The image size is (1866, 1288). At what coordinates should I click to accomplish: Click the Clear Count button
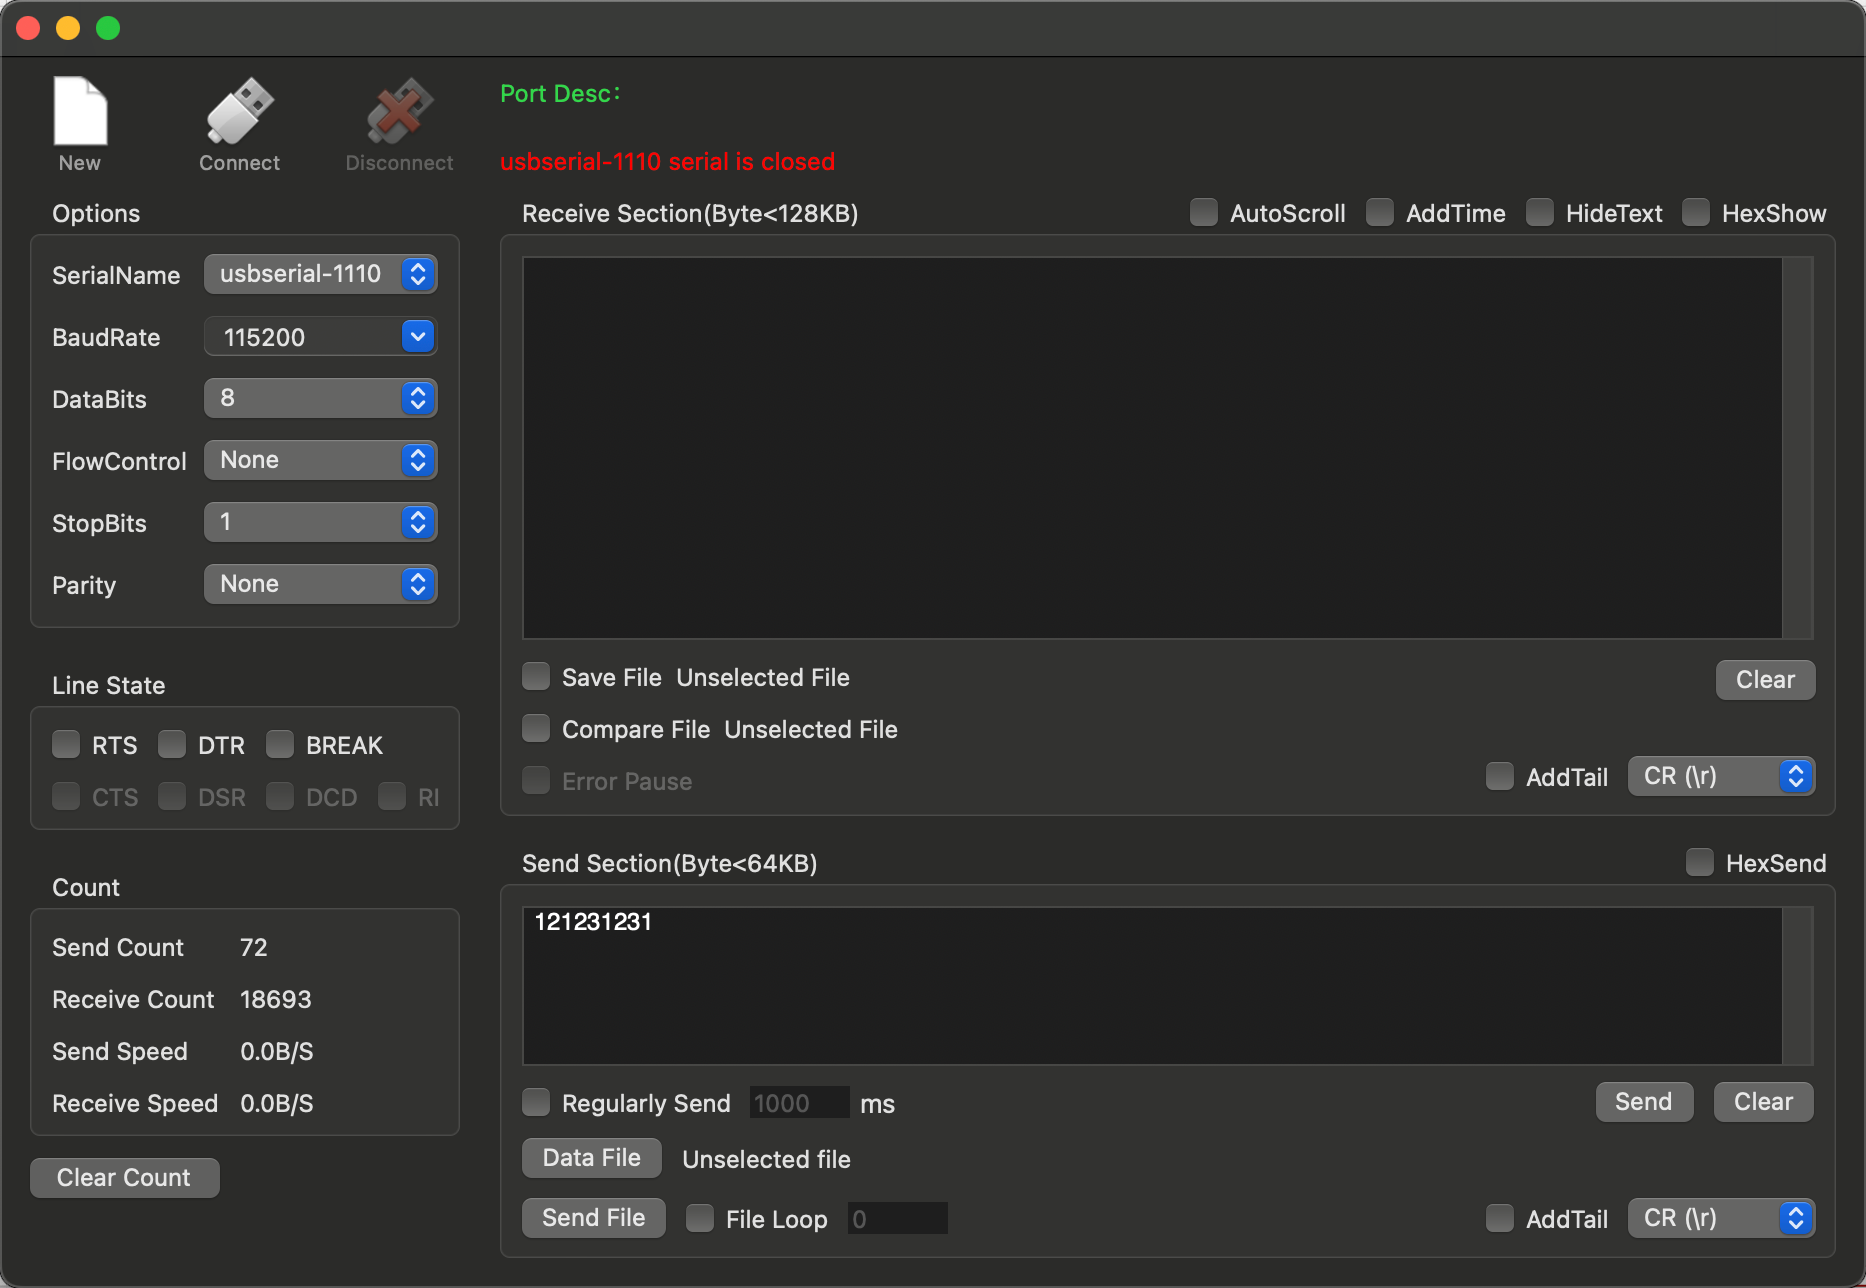pos(124,1178)
